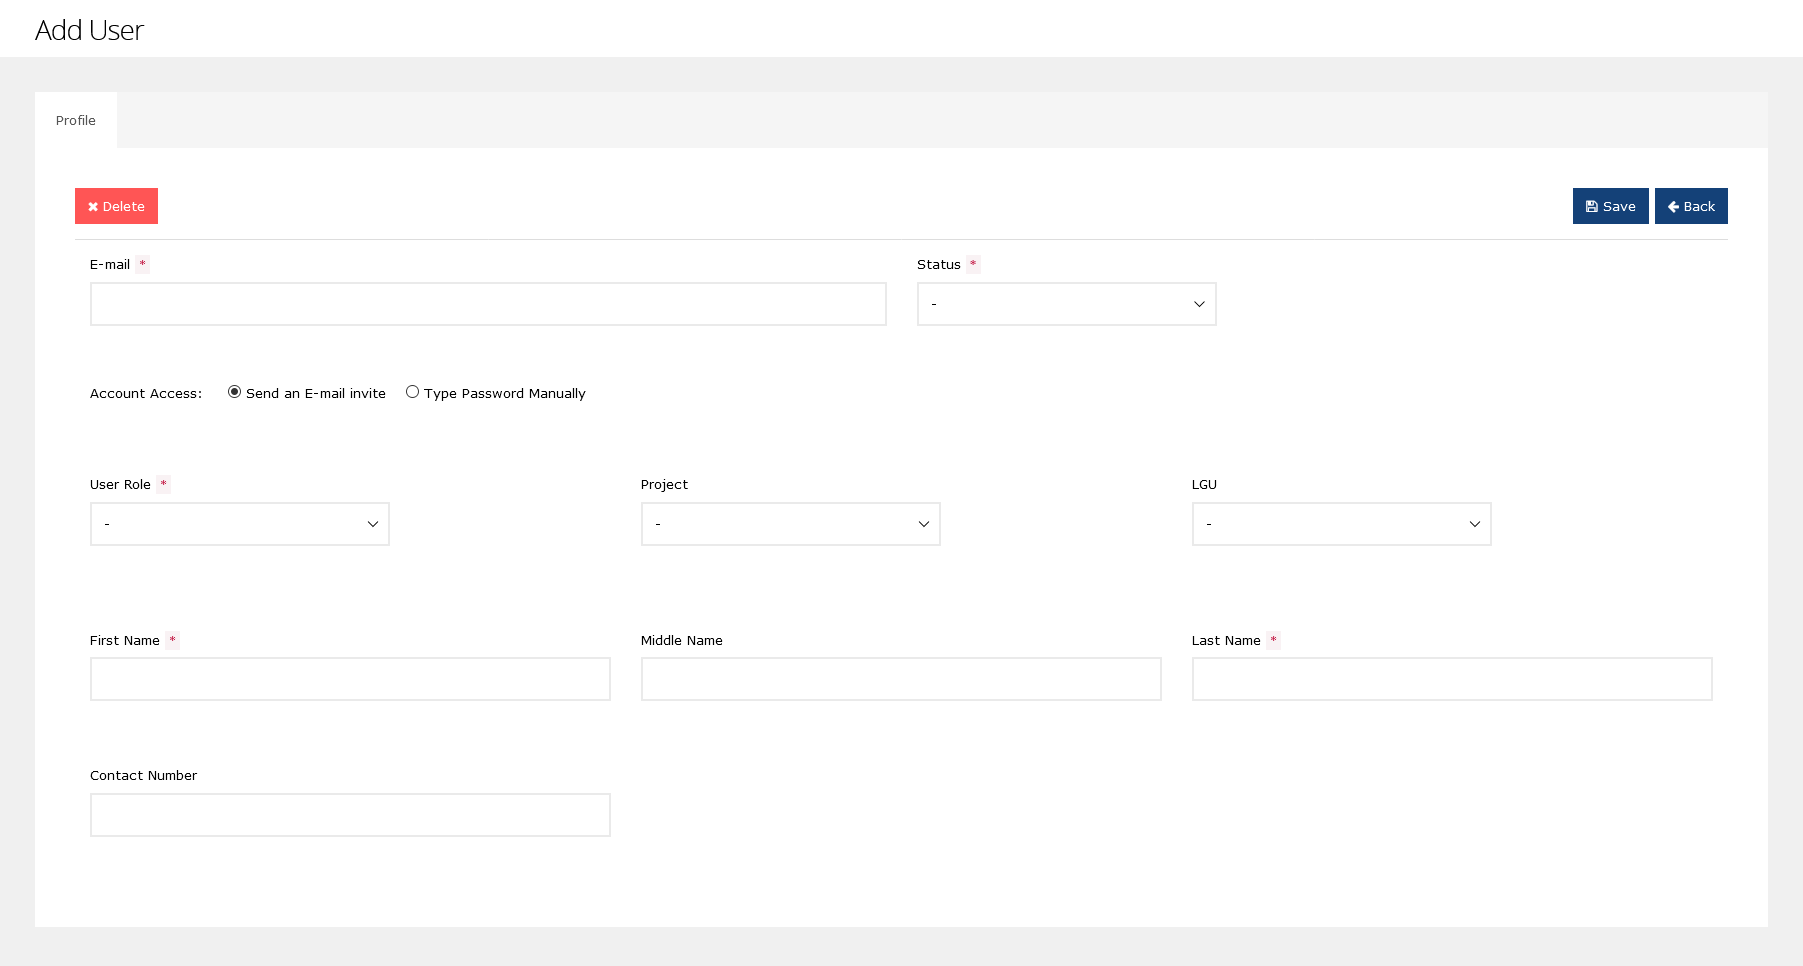This screenshot has width=1803, height=966.
Task: Click into the First Name field
Action: pyautogui.click(x=350, y=679)
